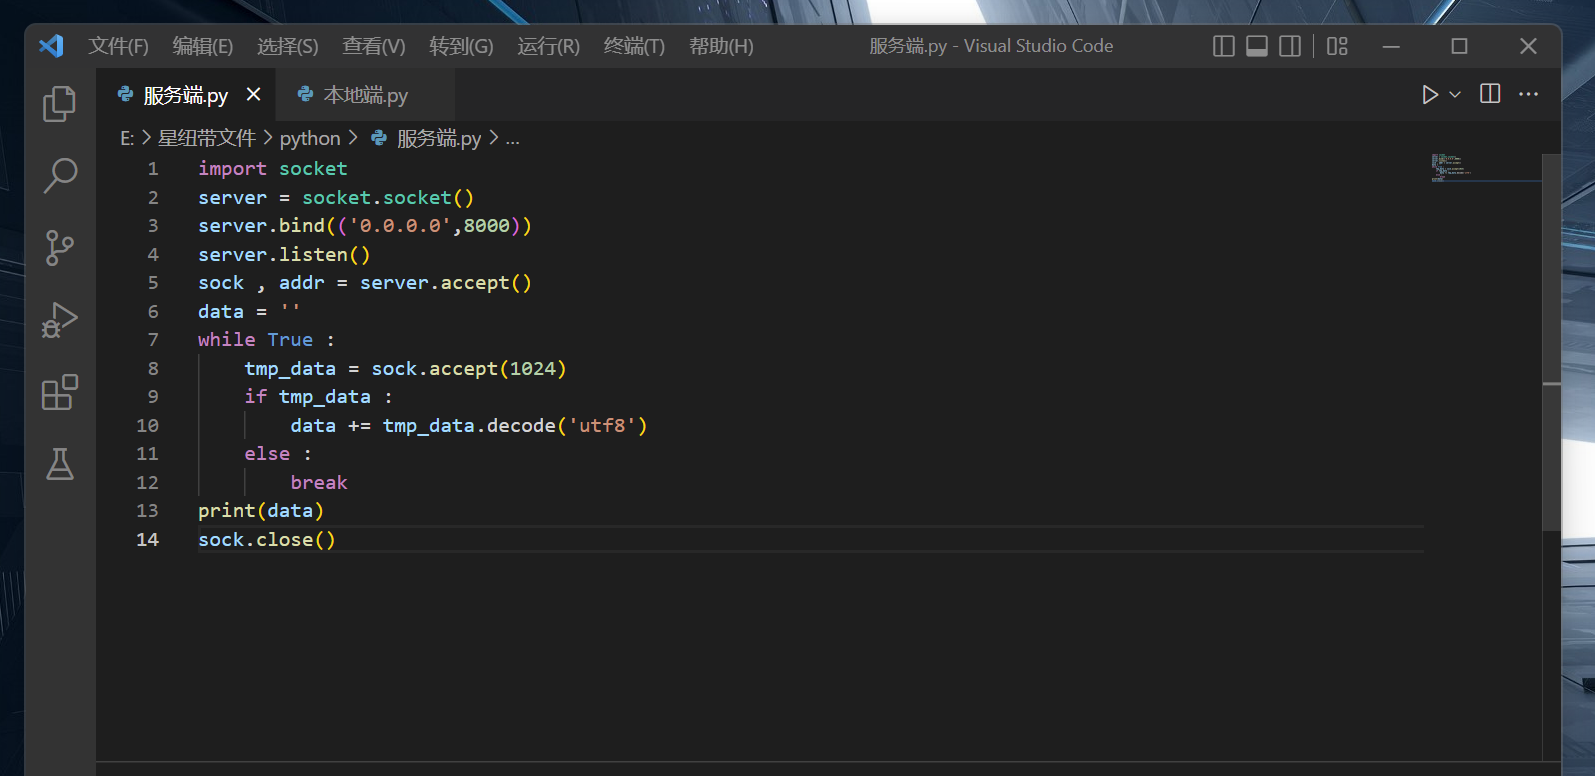Open the Source Control view

[x=60, y=248]
